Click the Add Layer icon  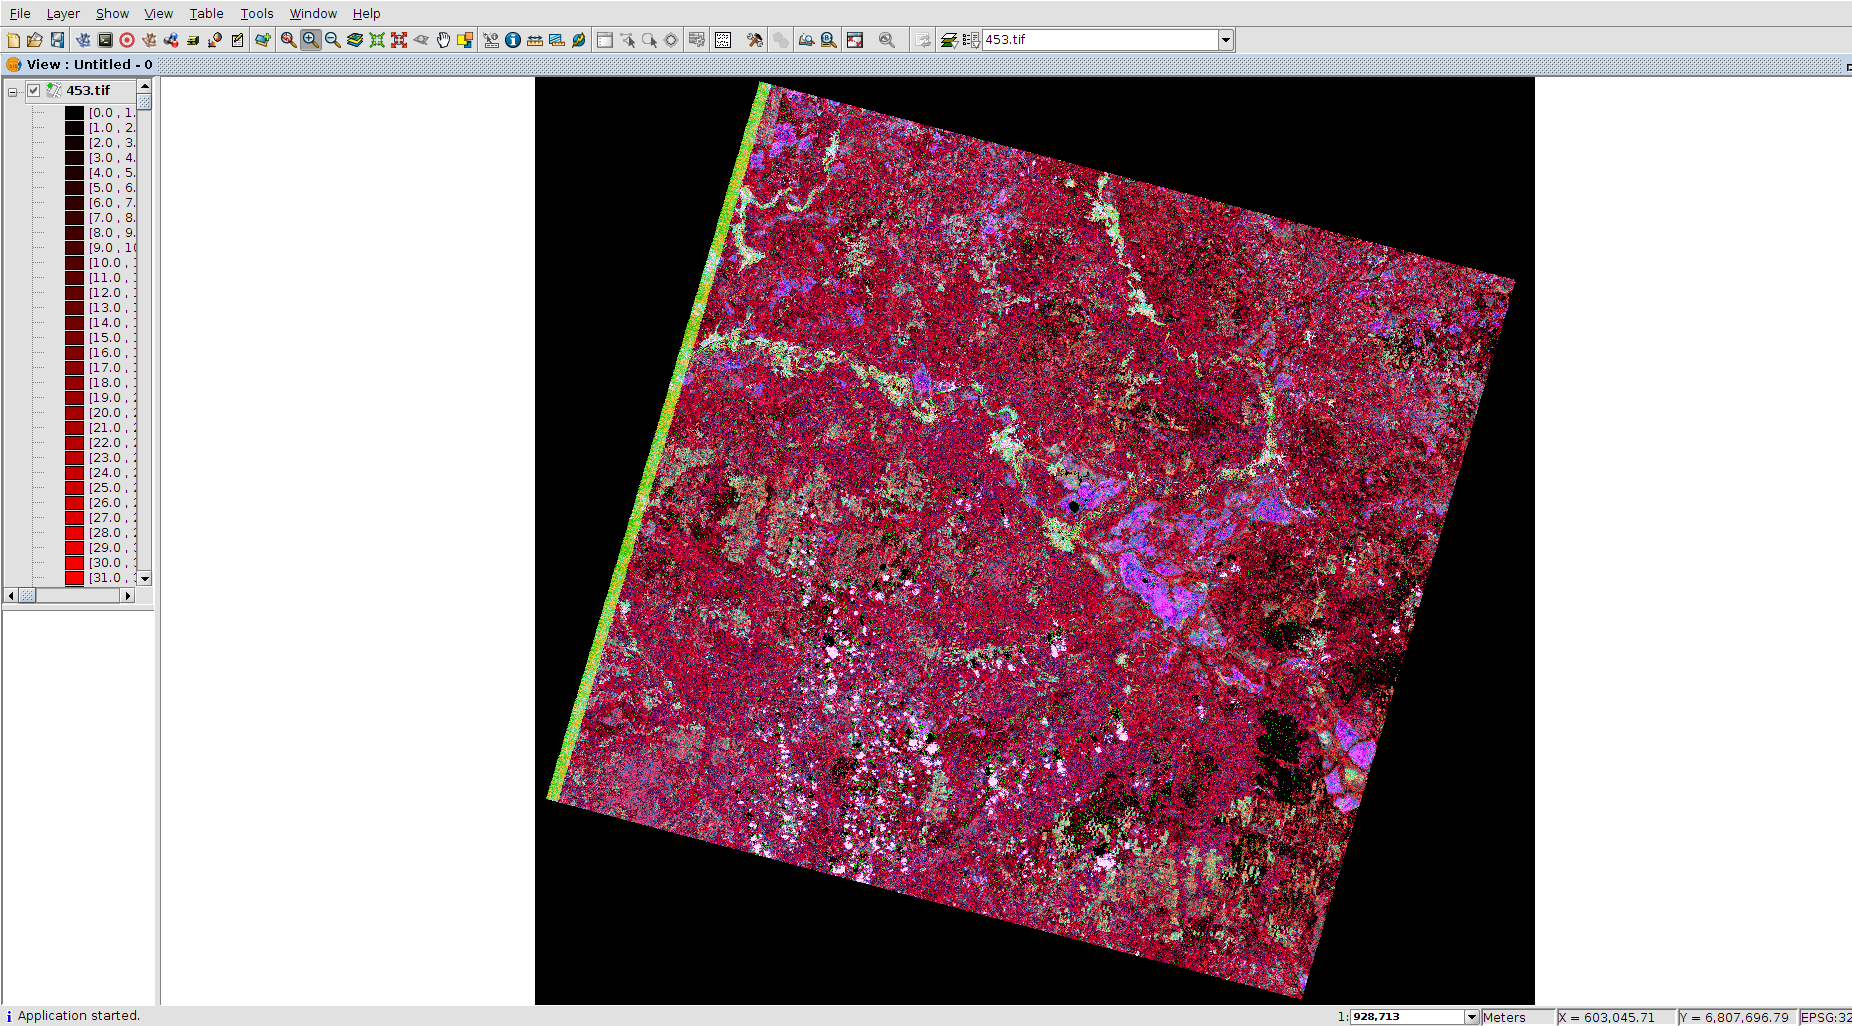(x=262, y=40)
